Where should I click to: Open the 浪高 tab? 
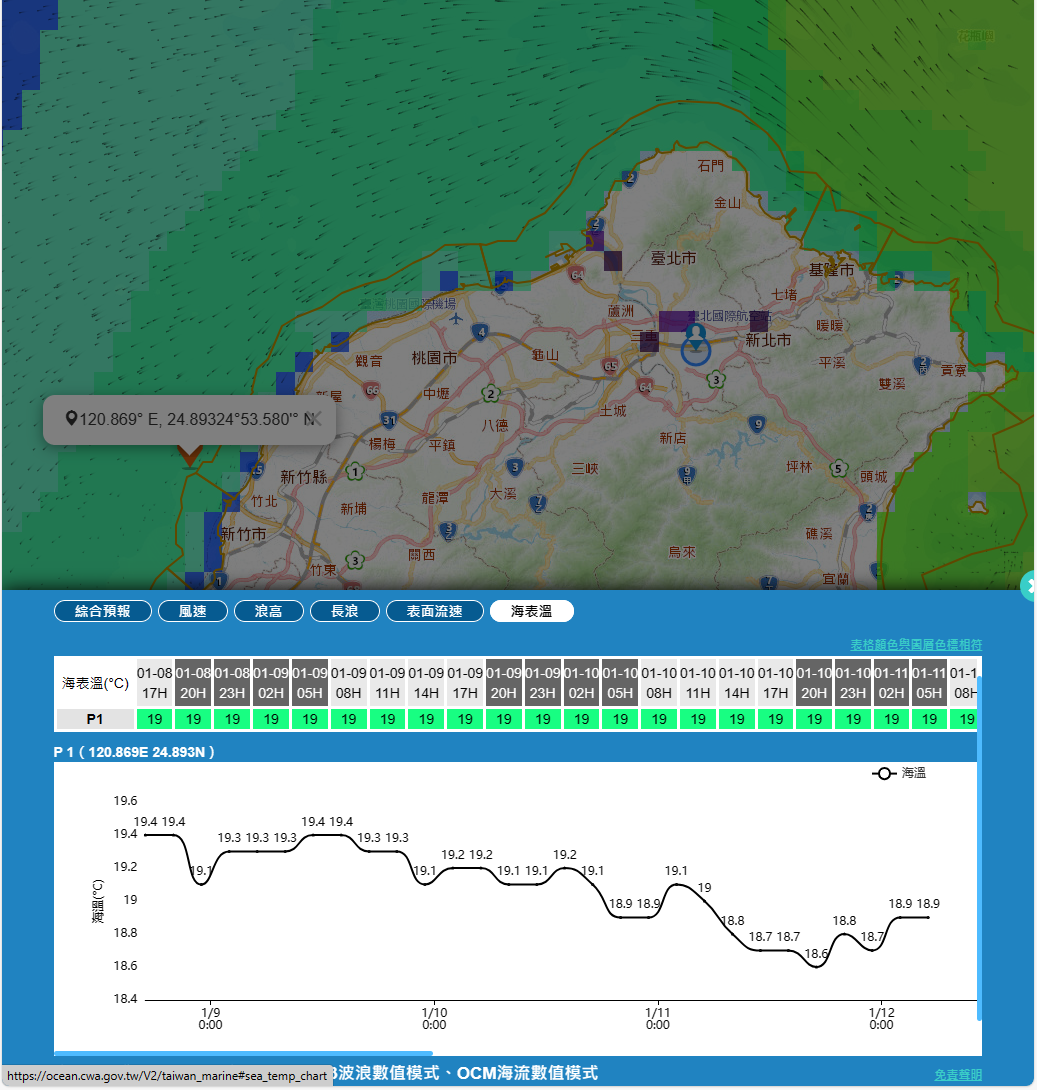coord(269,611)
